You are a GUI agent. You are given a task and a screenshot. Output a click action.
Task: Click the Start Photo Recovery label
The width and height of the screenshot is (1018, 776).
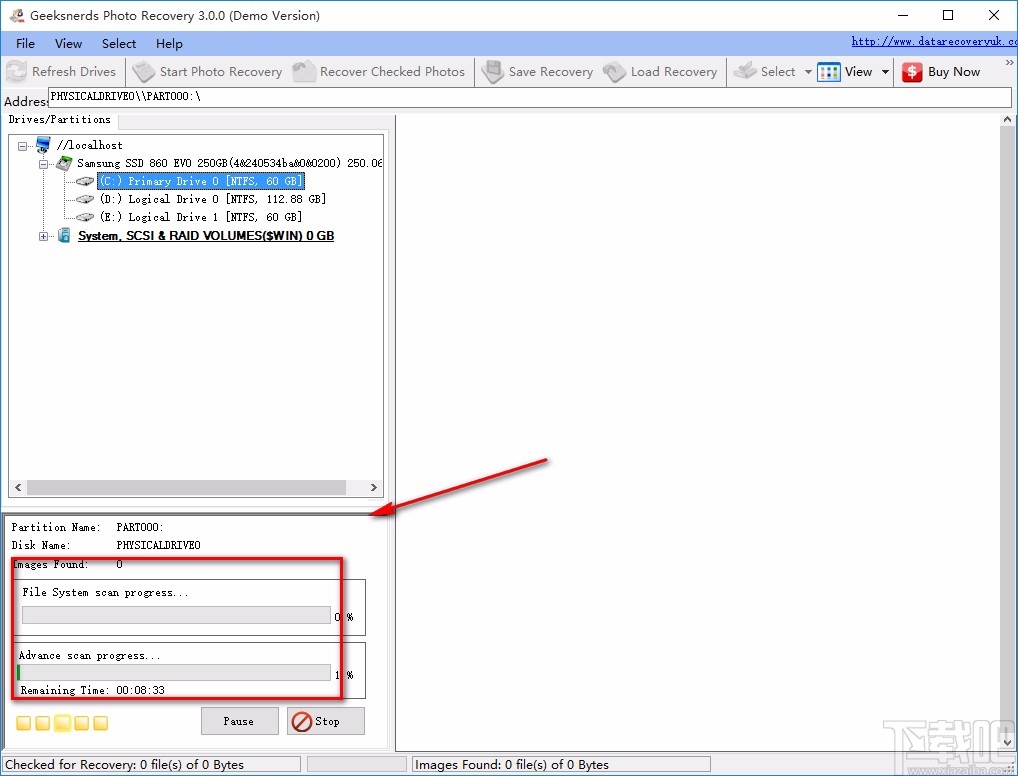click(221, 72)
